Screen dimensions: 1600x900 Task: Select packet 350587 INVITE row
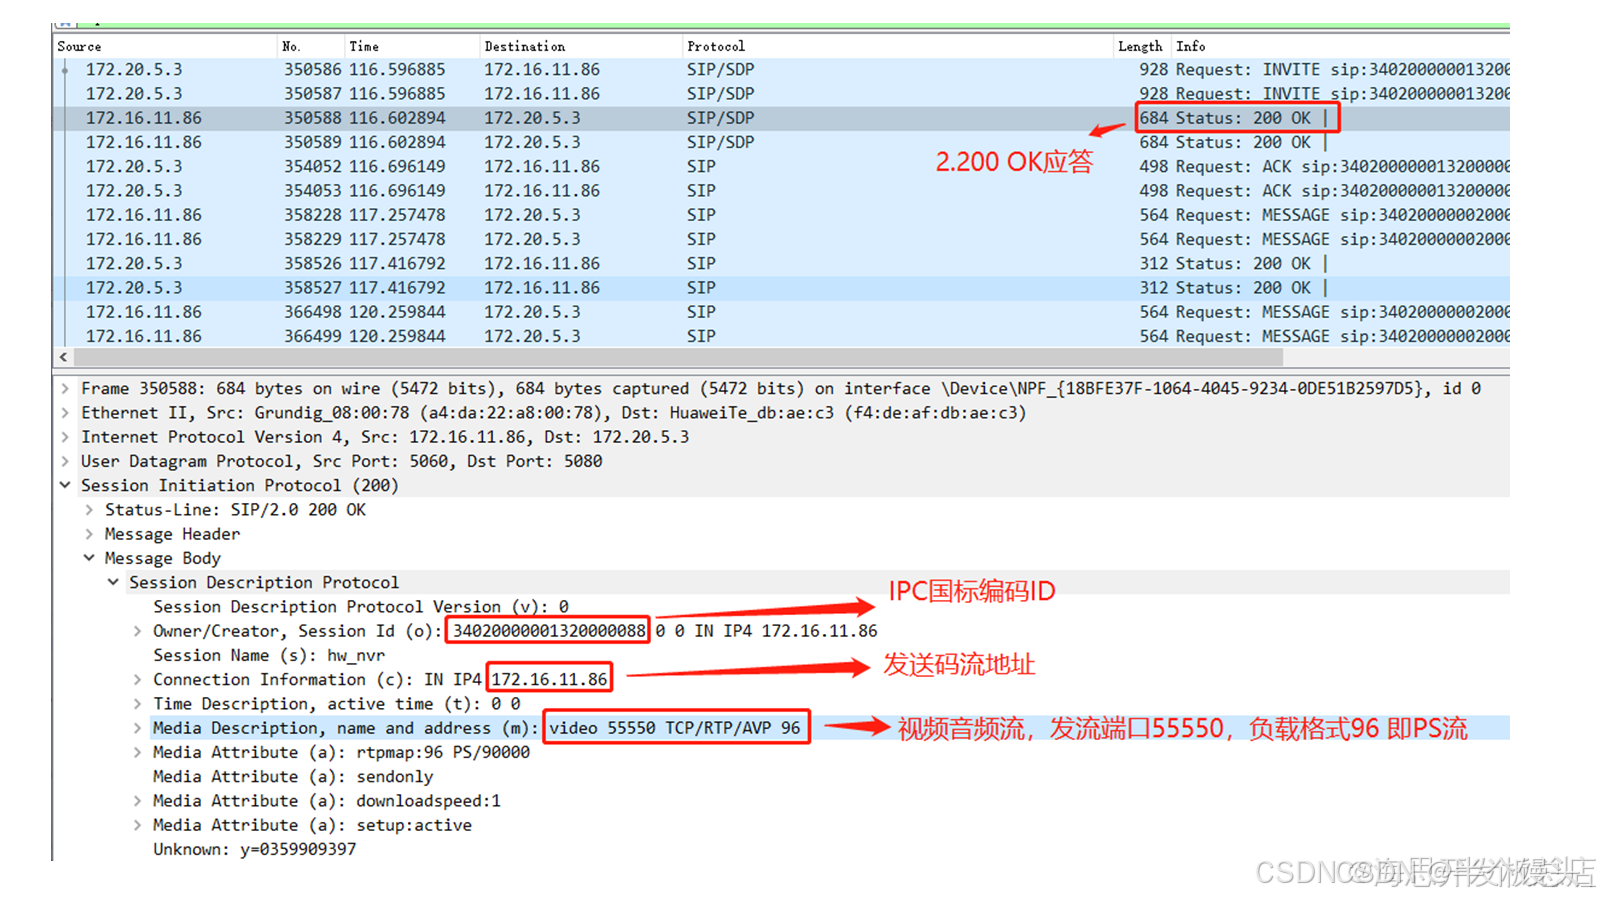(x=781, y=93)
